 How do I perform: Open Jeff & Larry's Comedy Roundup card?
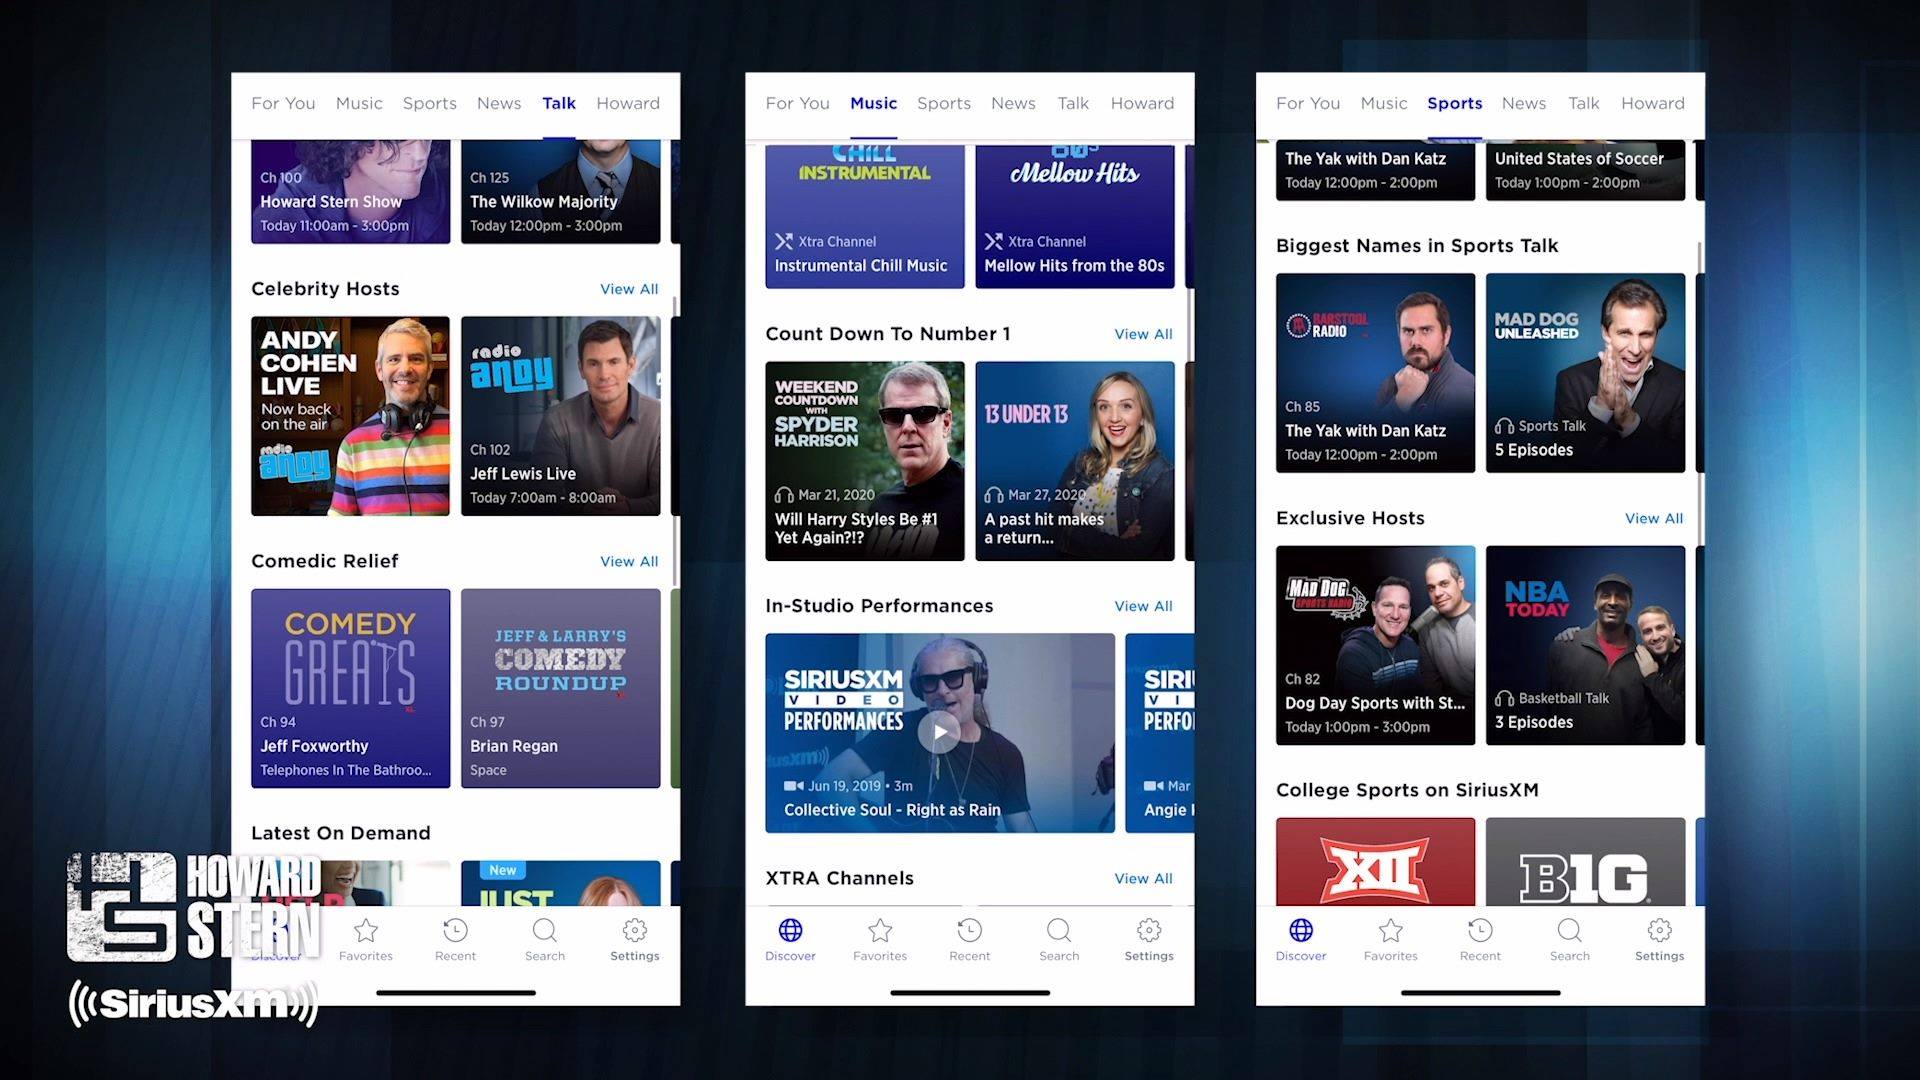click(561, 688)
